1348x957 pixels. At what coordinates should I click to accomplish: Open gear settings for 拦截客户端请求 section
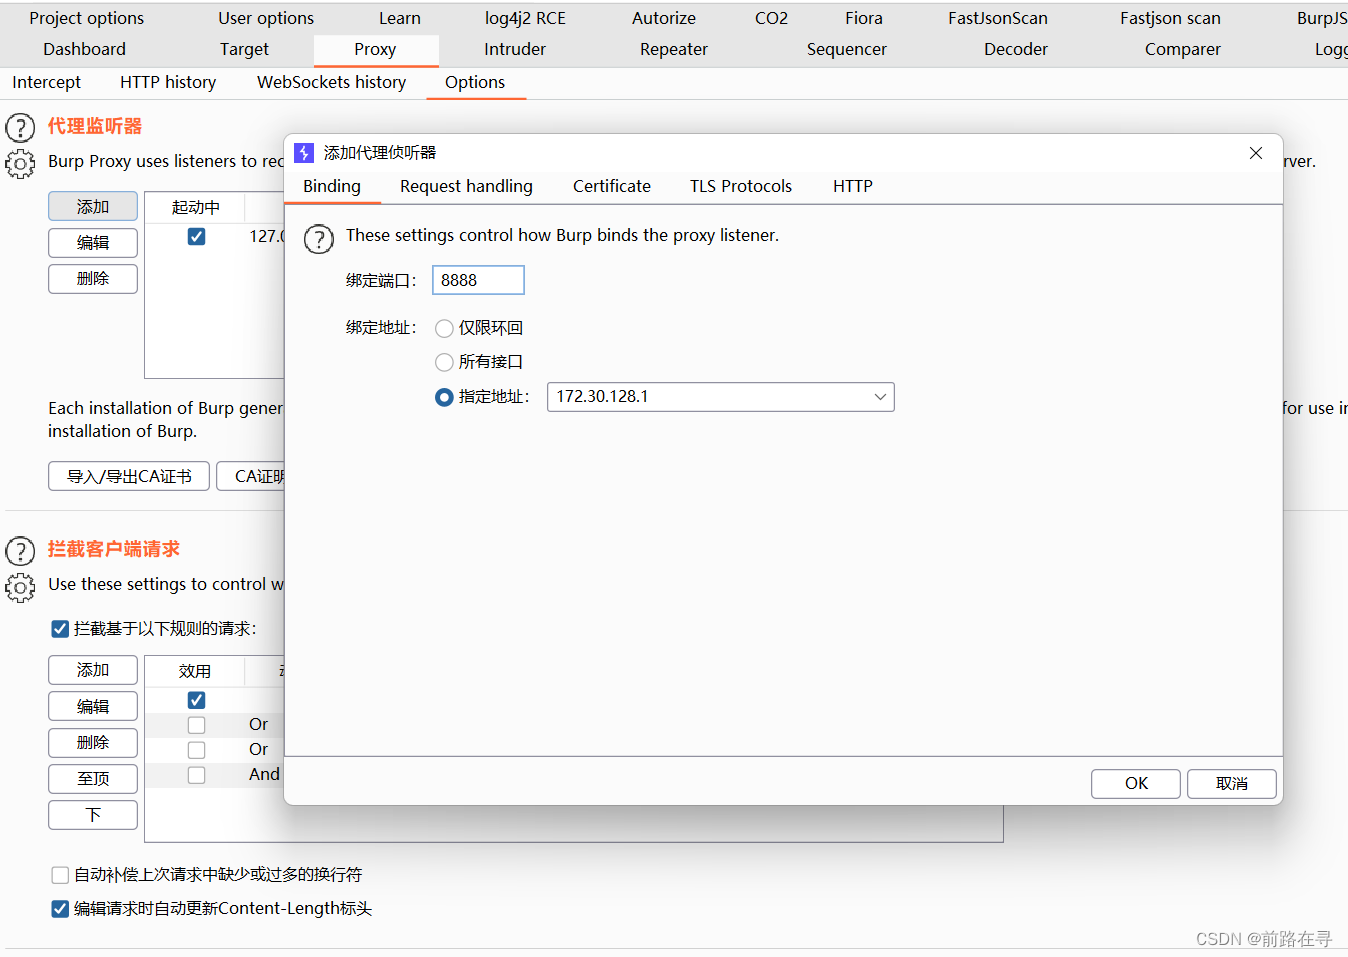tap(20, 587)
